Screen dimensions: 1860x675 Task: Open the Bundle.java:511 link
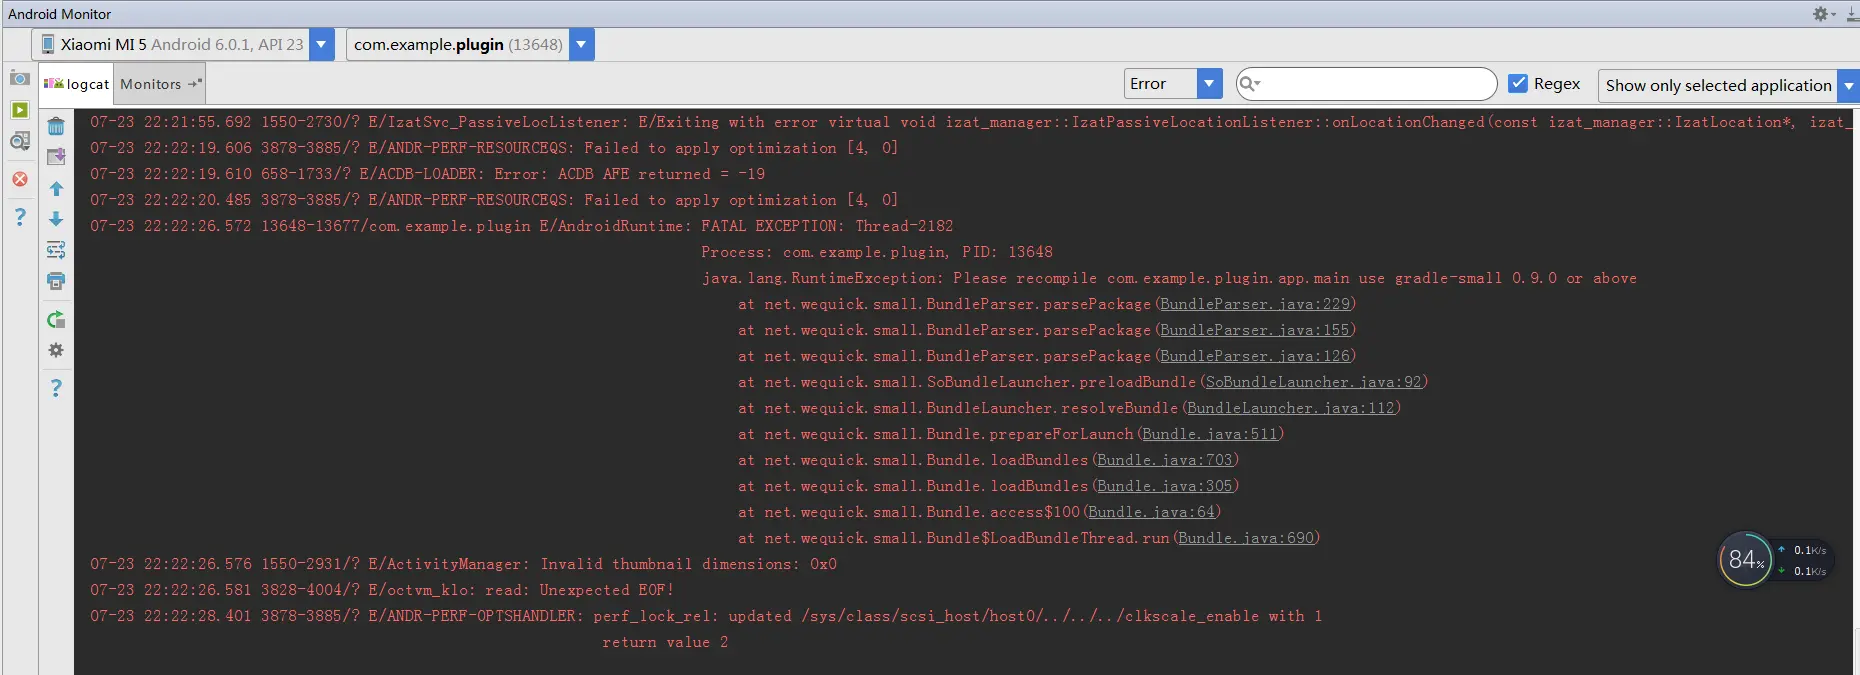point(1210,434)
